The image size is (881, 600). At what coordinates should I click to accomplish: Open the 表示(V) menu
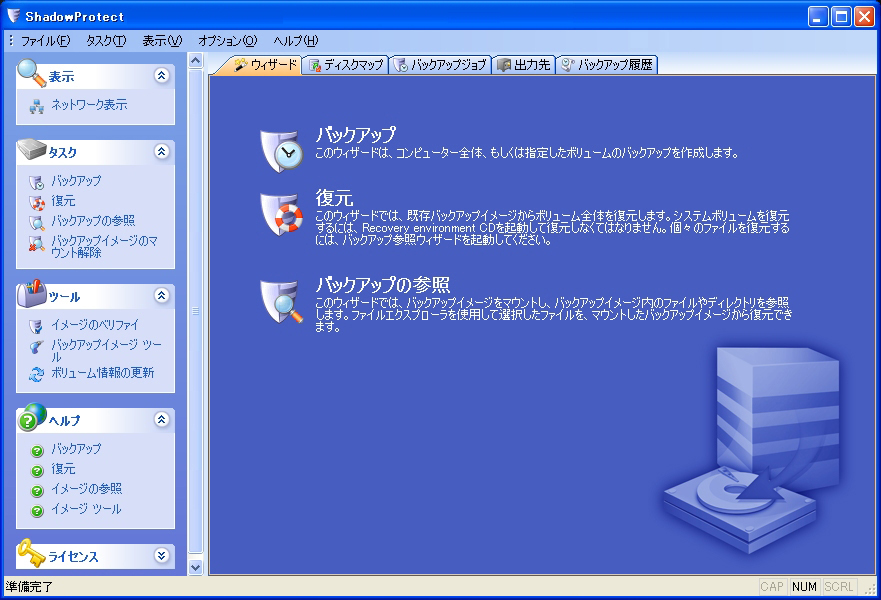point(162,41)
